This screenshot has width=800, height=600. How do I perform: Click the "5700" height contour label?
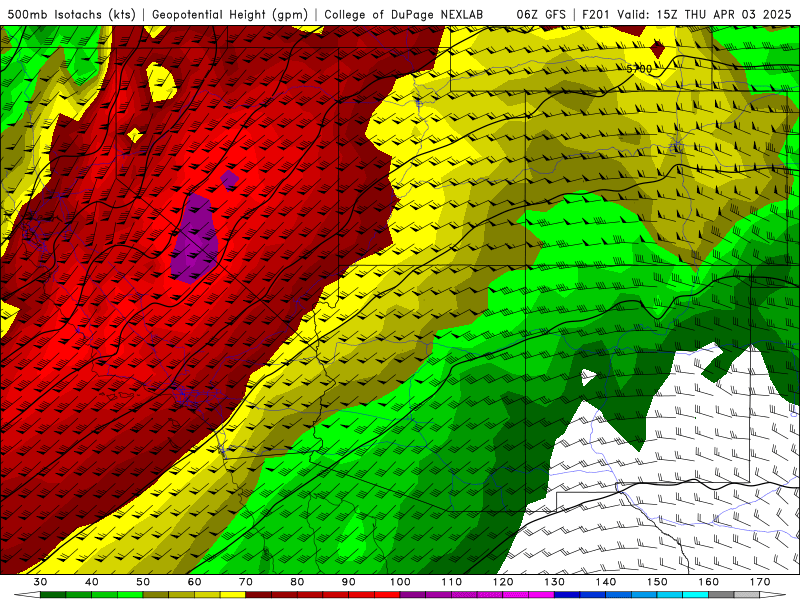pyautogui.click(x=639, y=68)
